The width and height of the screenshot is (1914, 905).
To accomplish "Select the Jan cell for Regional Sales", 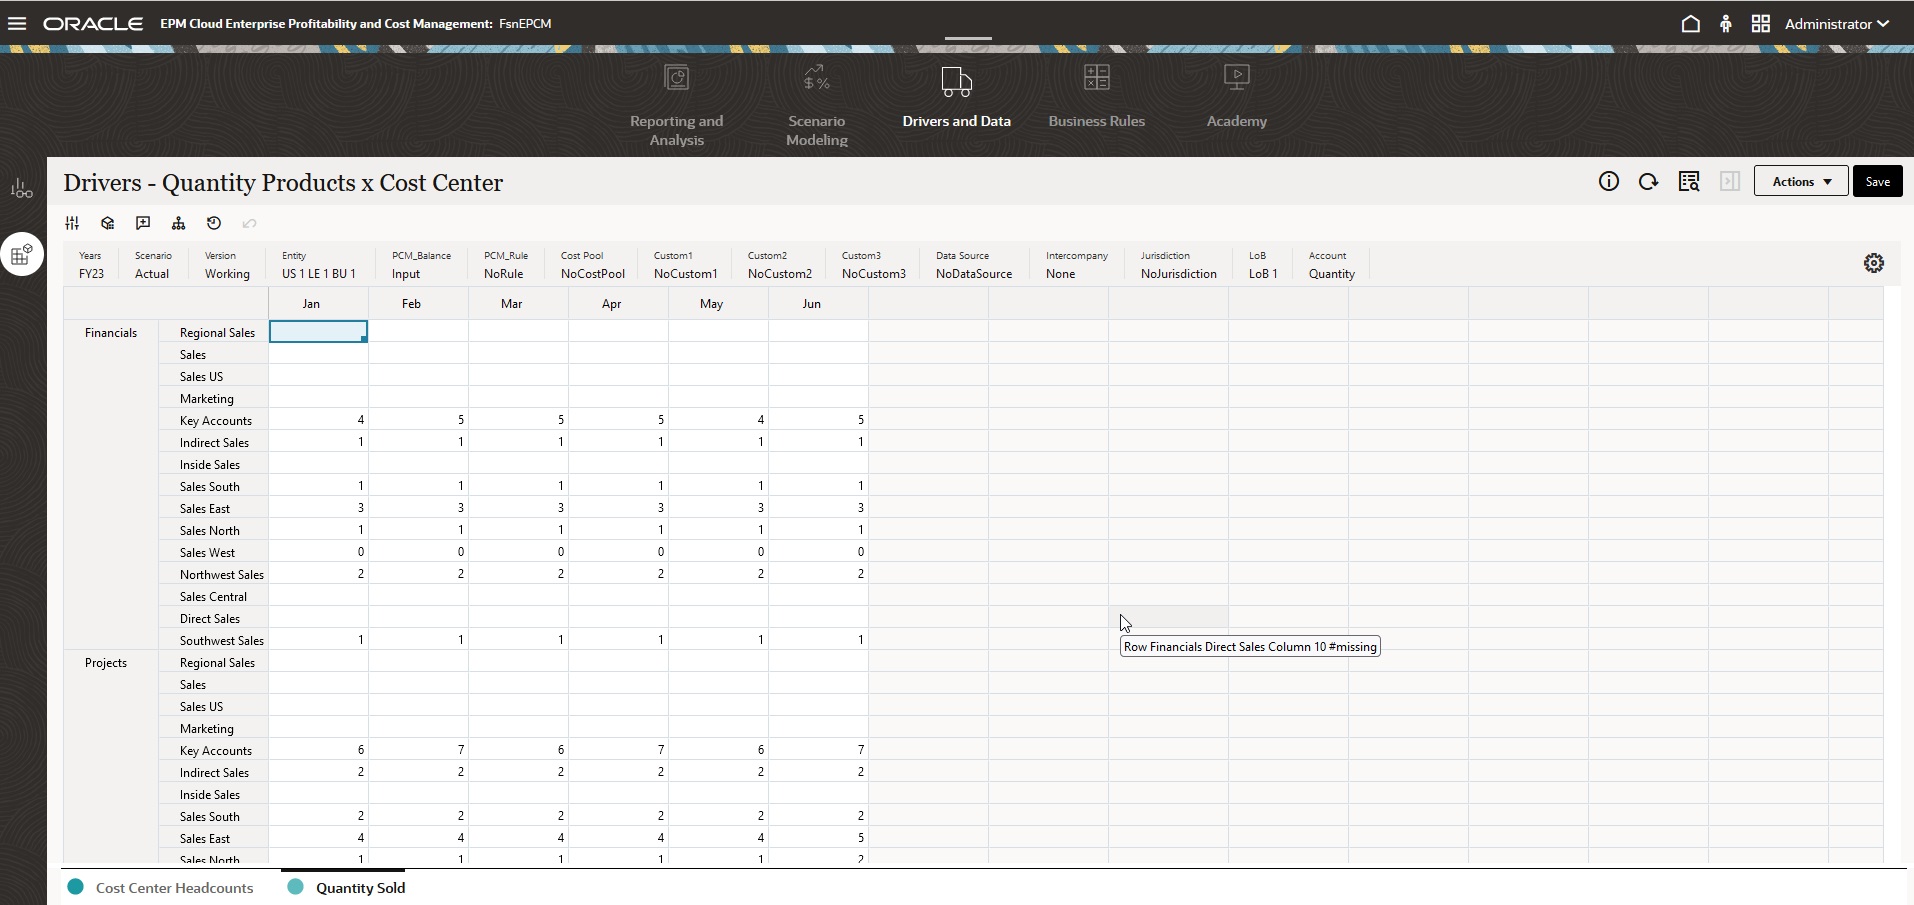I will tap(318, 331).
